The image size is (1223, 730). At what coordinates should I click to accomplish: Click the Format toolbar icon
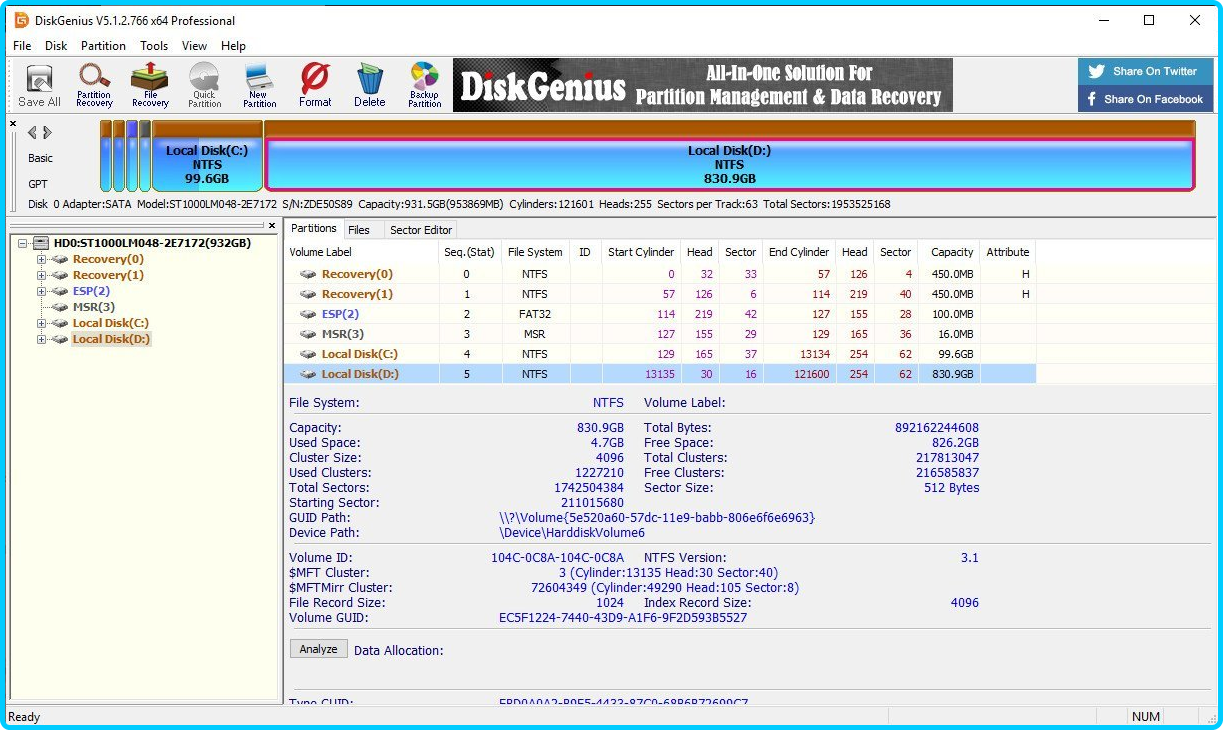pos(315,86)
